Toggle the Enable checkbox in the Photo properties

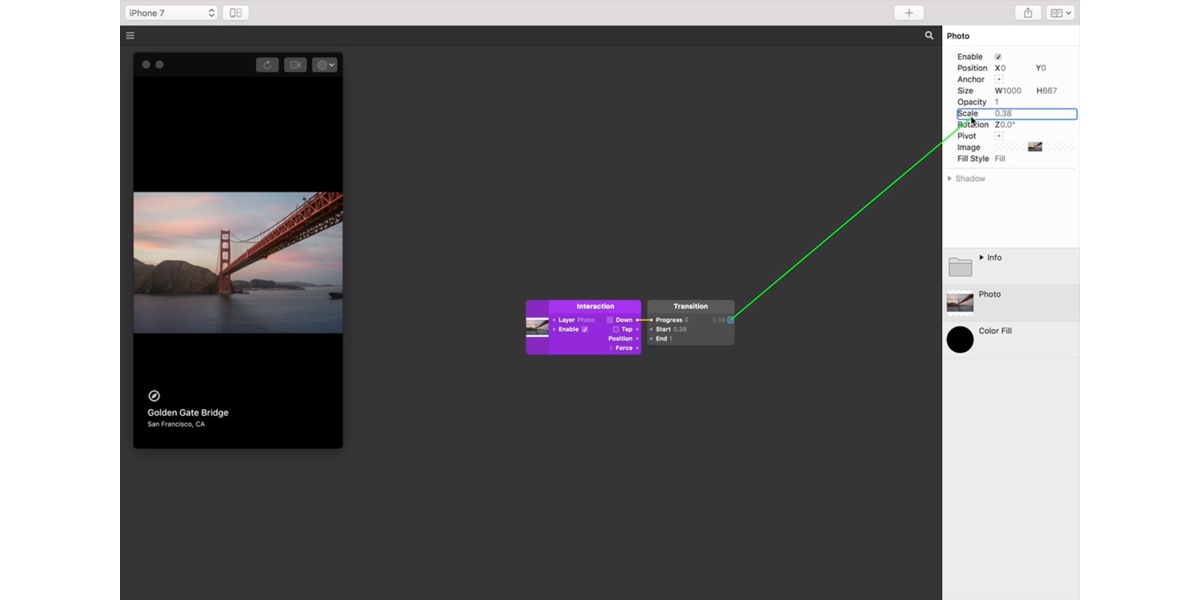pyautogui.click(x=998, y=56)
